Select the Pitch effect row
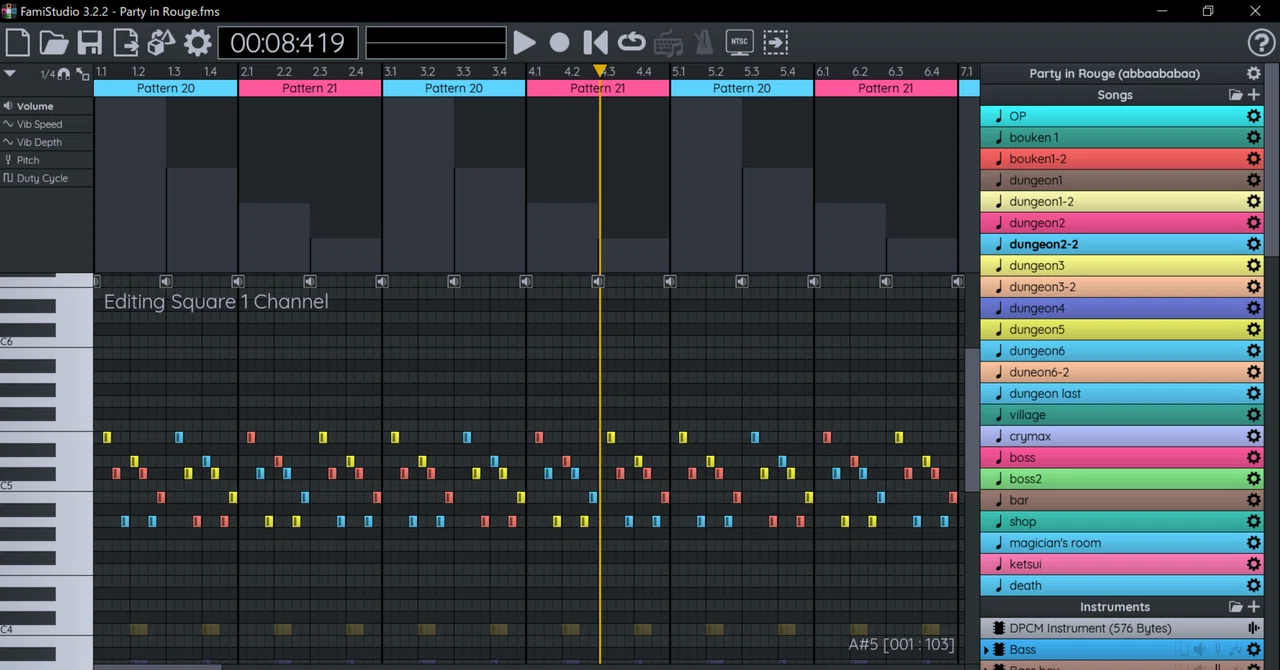 pos(47,160)
